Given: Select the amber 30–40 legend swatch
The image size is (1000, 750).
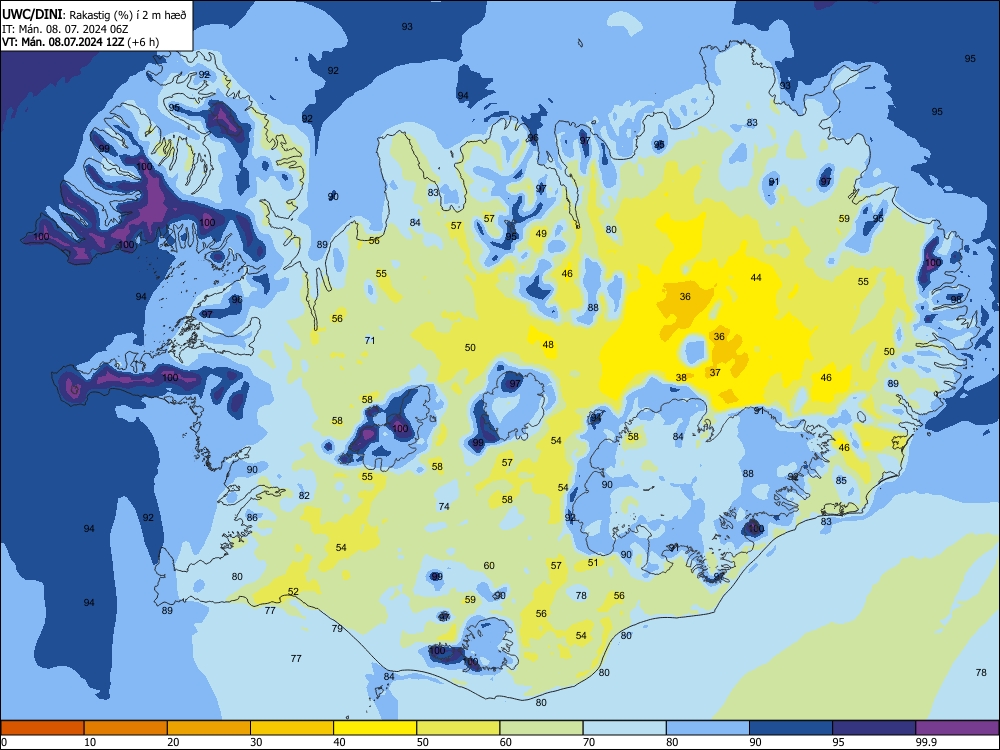Looking at the screenshot, I should pos(292,728).
